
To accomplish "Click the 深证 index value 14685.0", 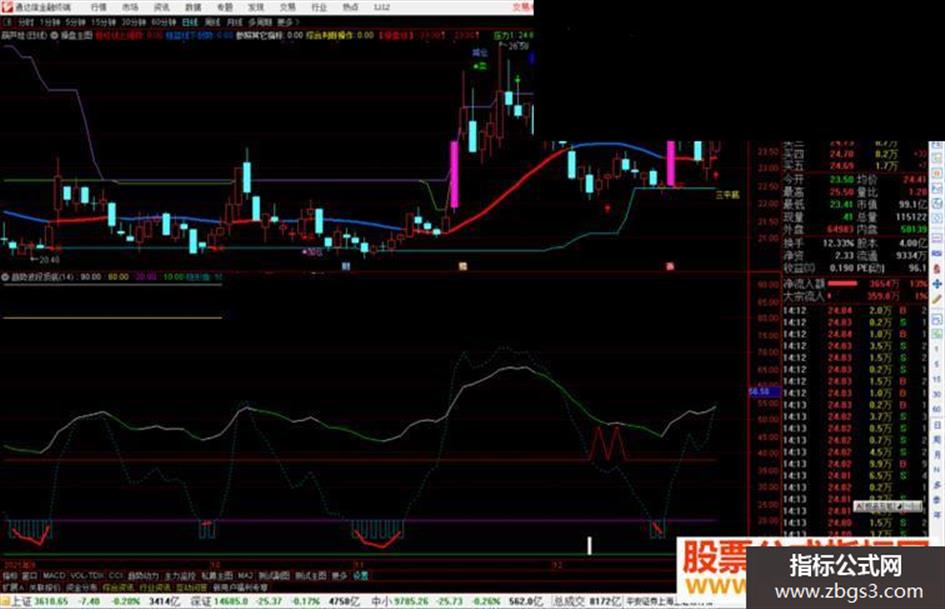I will tap(231, 601).
